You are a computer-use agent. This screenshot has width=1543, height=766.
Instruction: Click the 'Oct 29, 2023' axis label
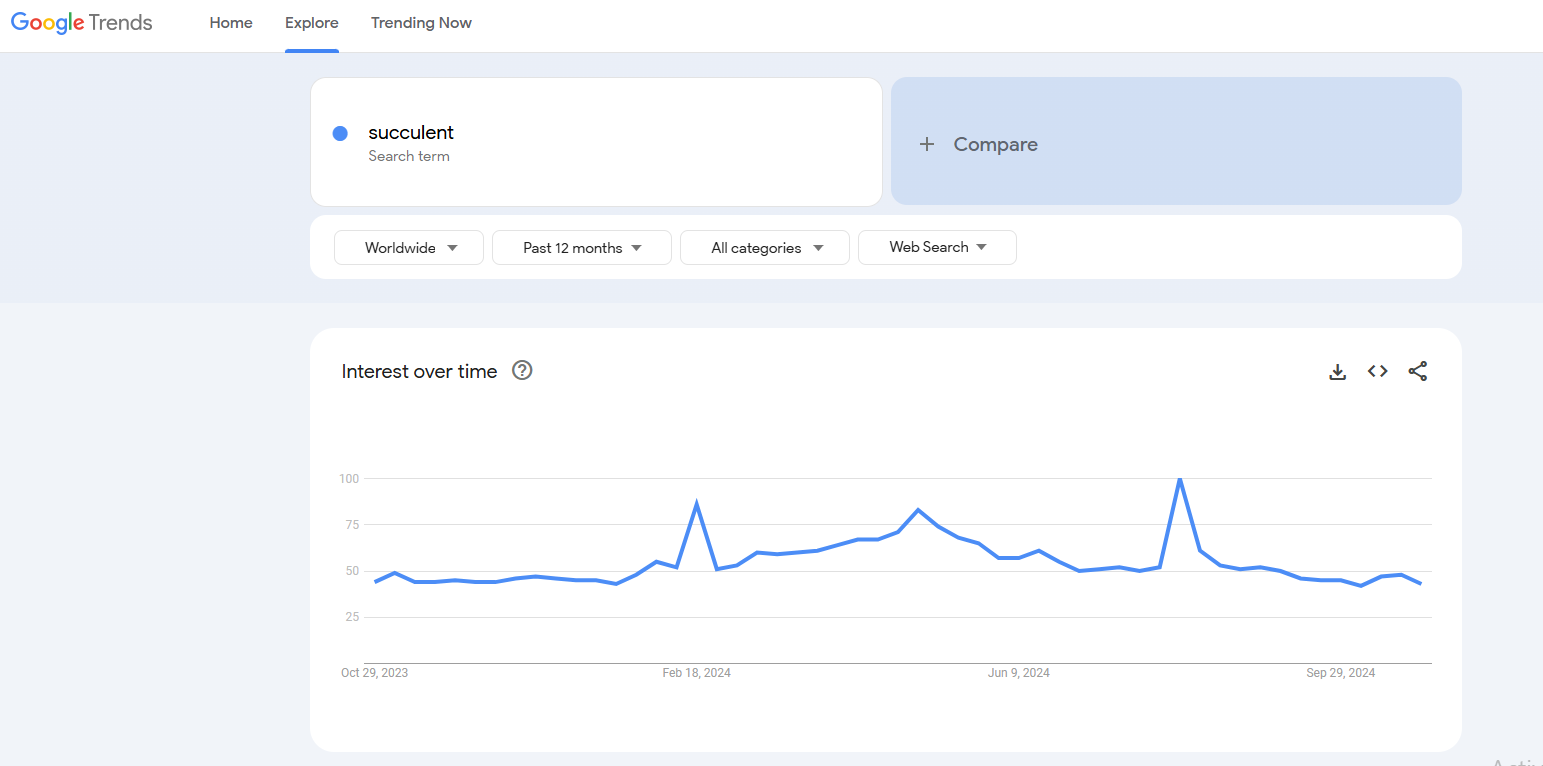[375, 673]
